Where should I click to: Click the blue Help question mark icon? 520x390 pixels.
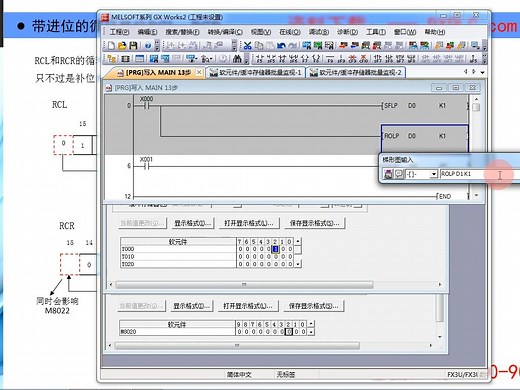coord(148,46)
